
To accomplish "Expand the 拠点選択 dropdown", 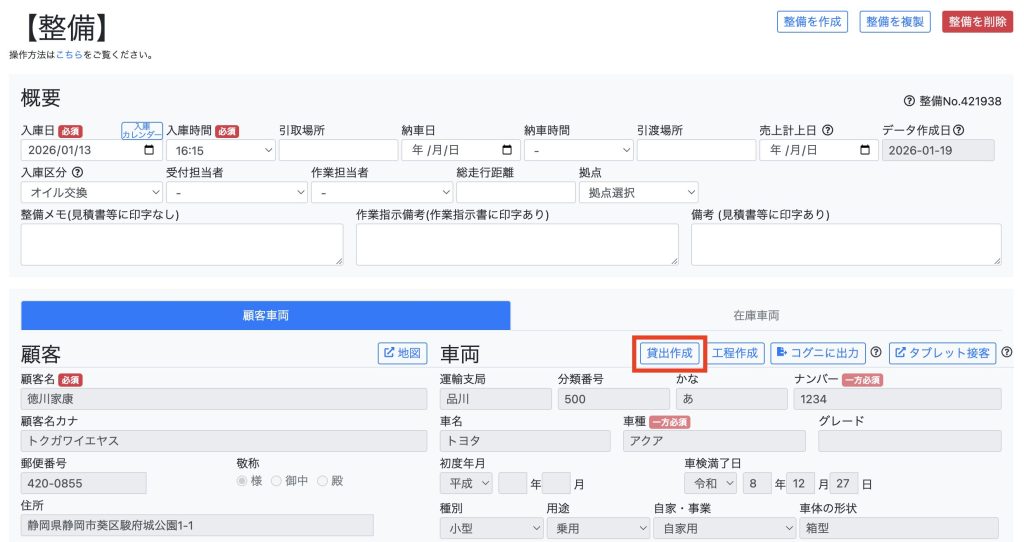I will click(639, 192).
